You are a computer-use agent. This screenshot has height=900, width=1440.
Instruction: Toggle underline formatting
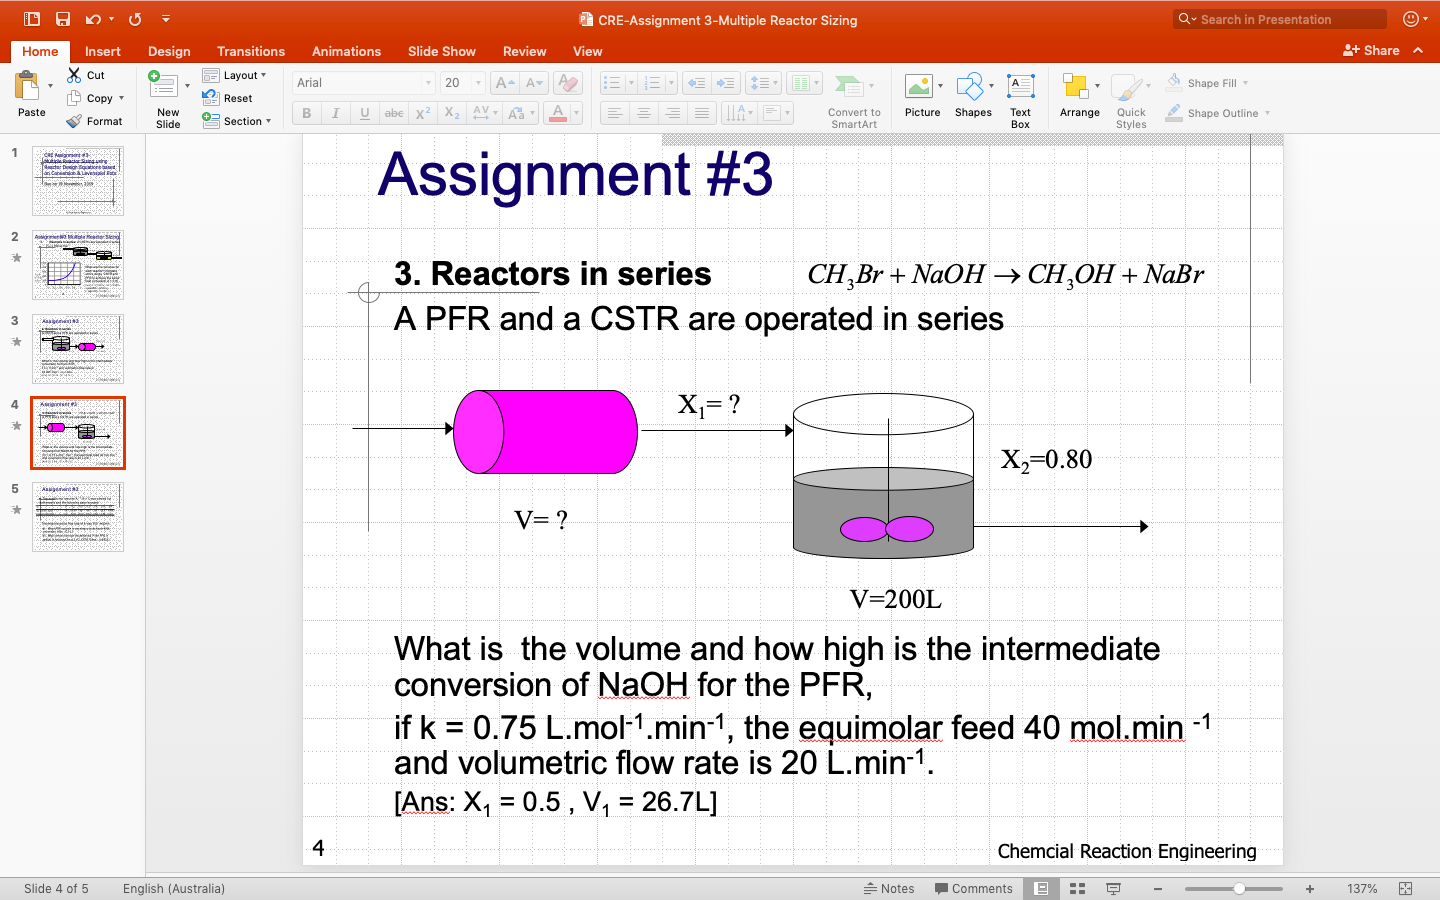point(364,113)
